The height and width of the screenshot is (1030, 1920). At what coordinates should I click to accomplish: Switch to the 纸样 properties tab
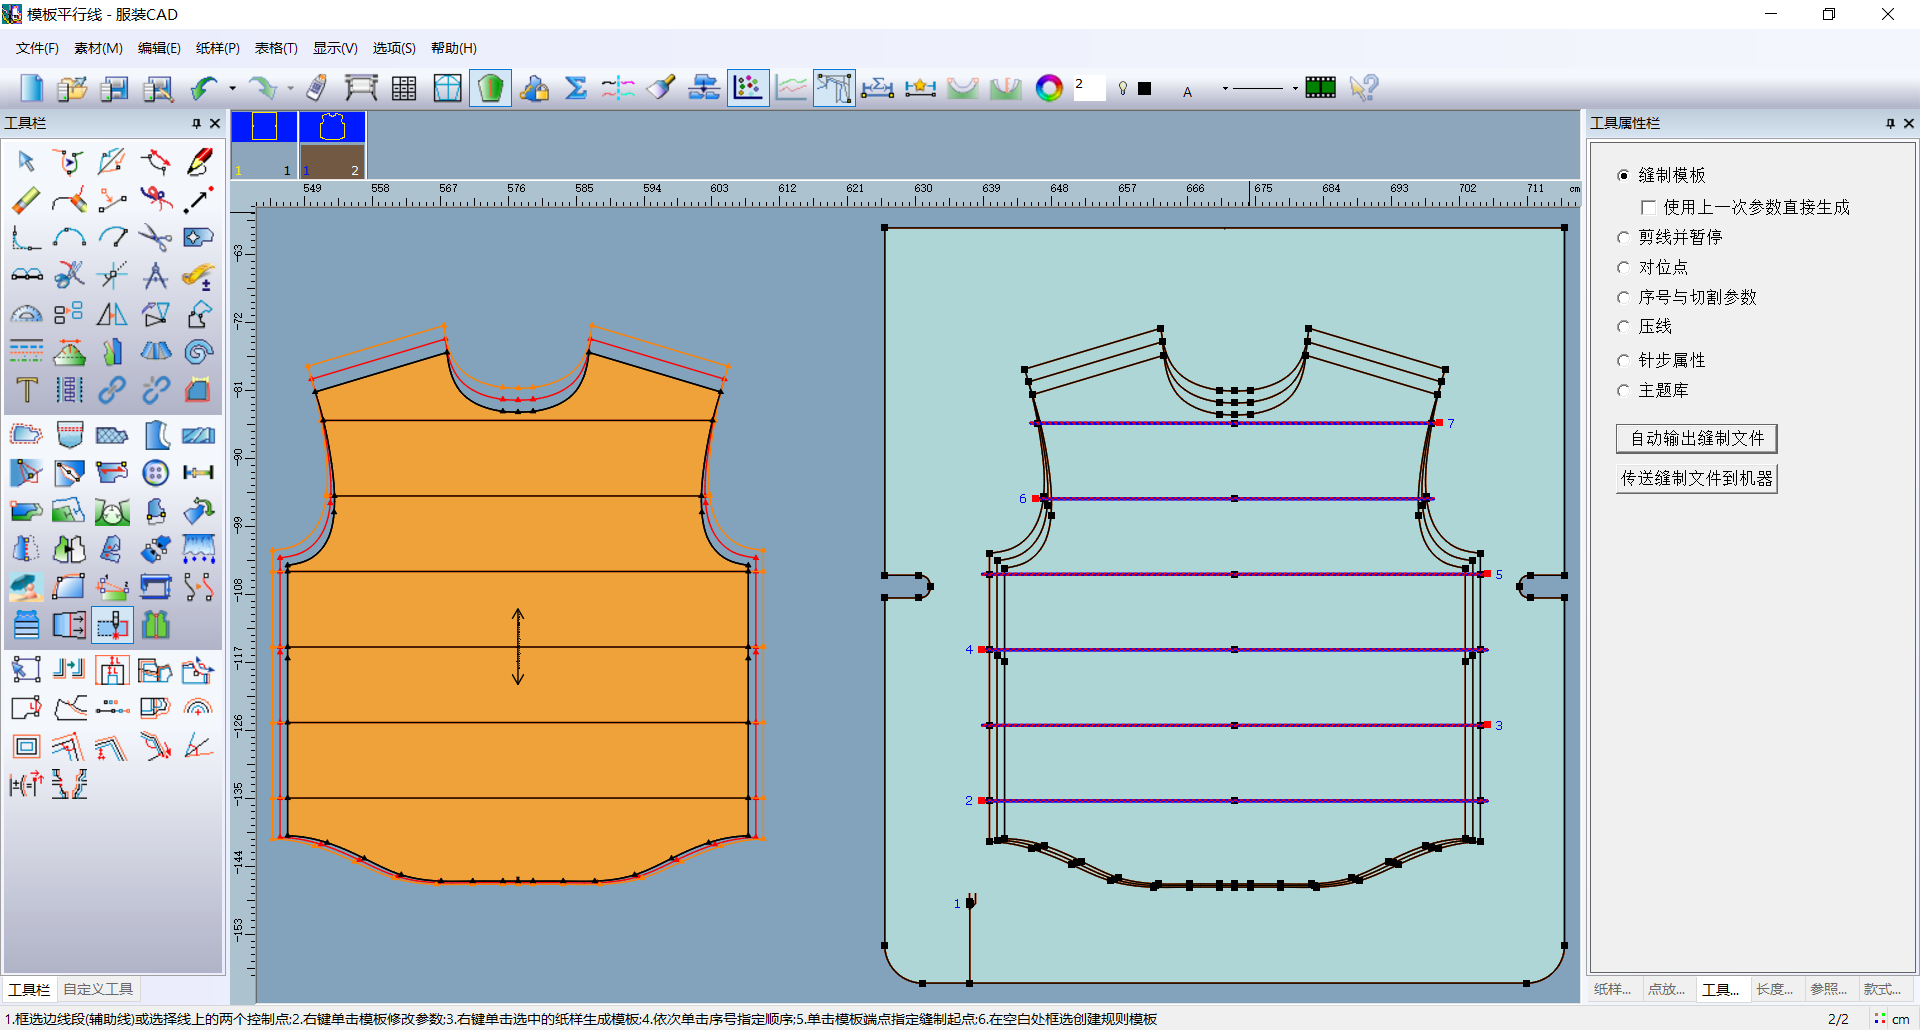[x=1612, y=989]
